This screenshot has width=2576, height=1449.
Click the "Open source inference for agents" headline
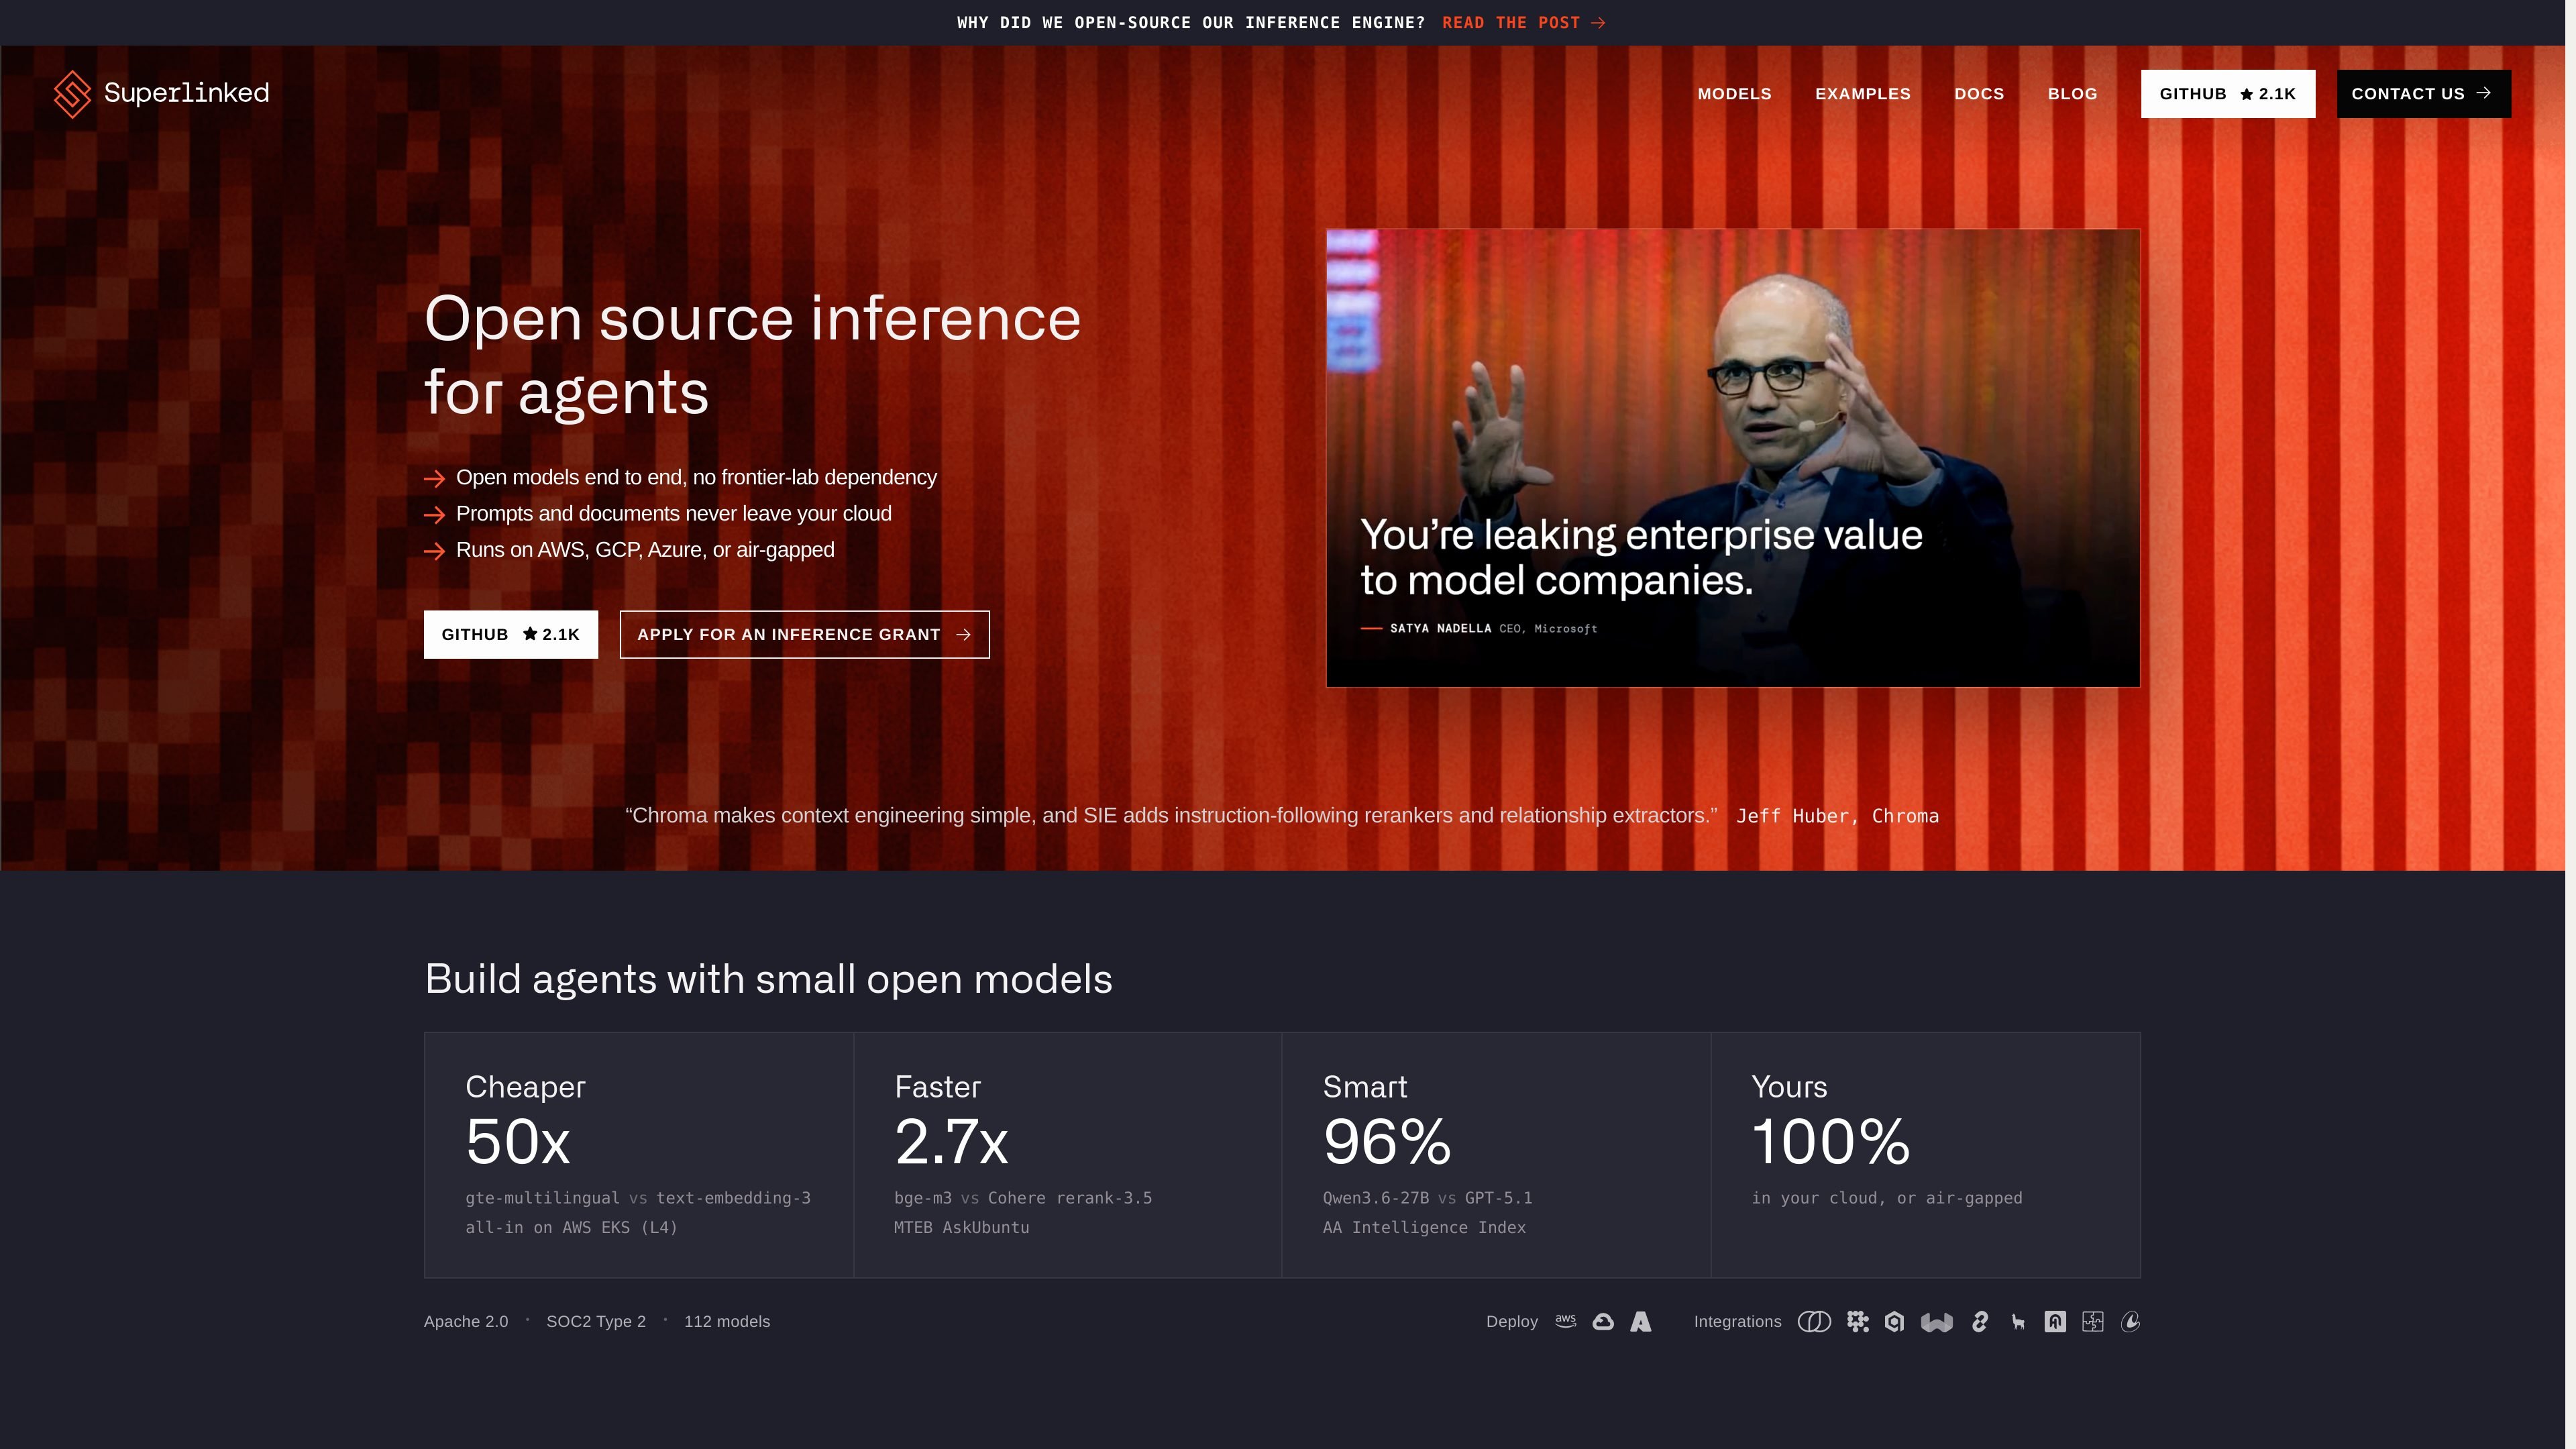(x=752, y=355)
